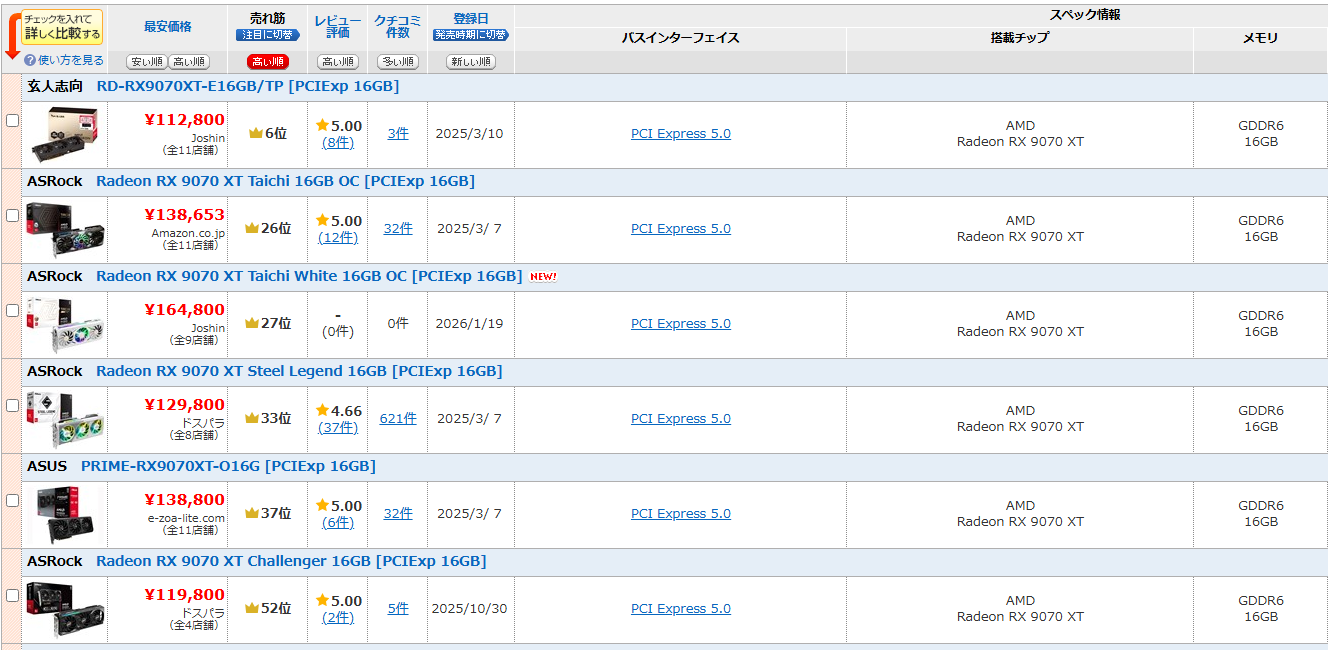Open the 玄人志向 RD-RX9070XT-E16GB/TP product thumbnail

(x=65, y=135)
